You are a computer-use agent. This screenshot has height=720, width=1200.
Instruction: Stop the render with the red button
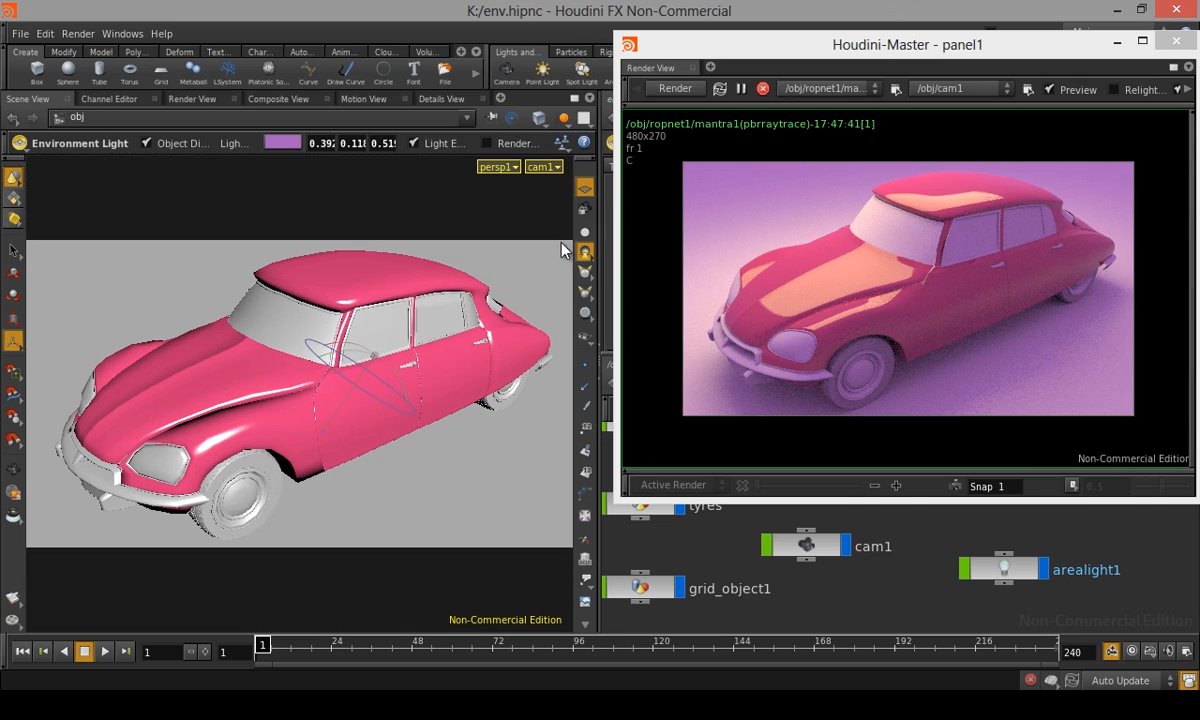[x=763, y=88]
